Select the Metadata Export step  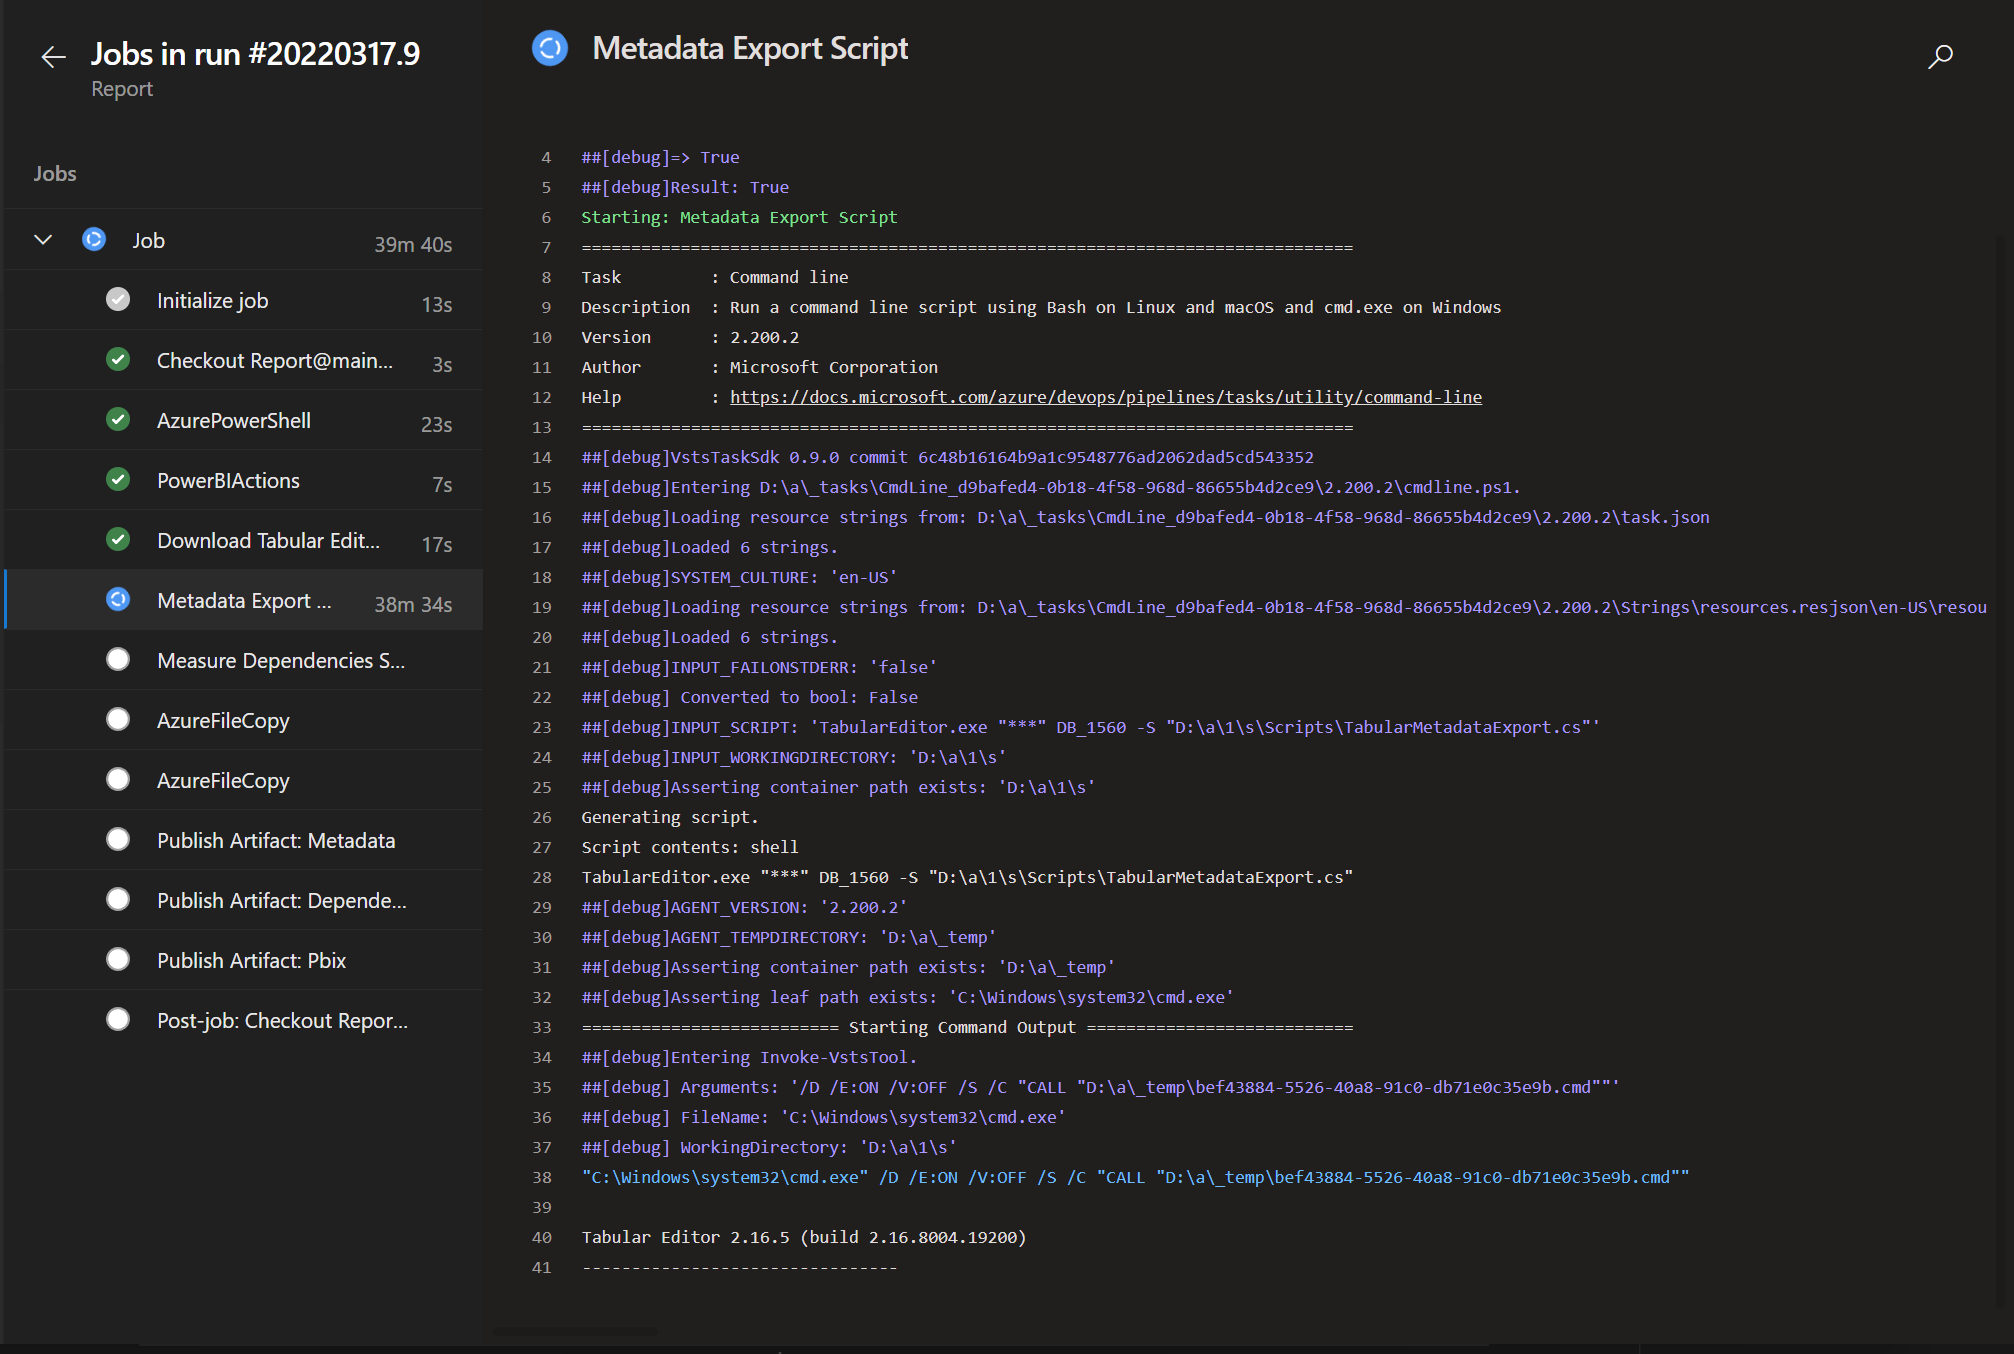(244, 601)
